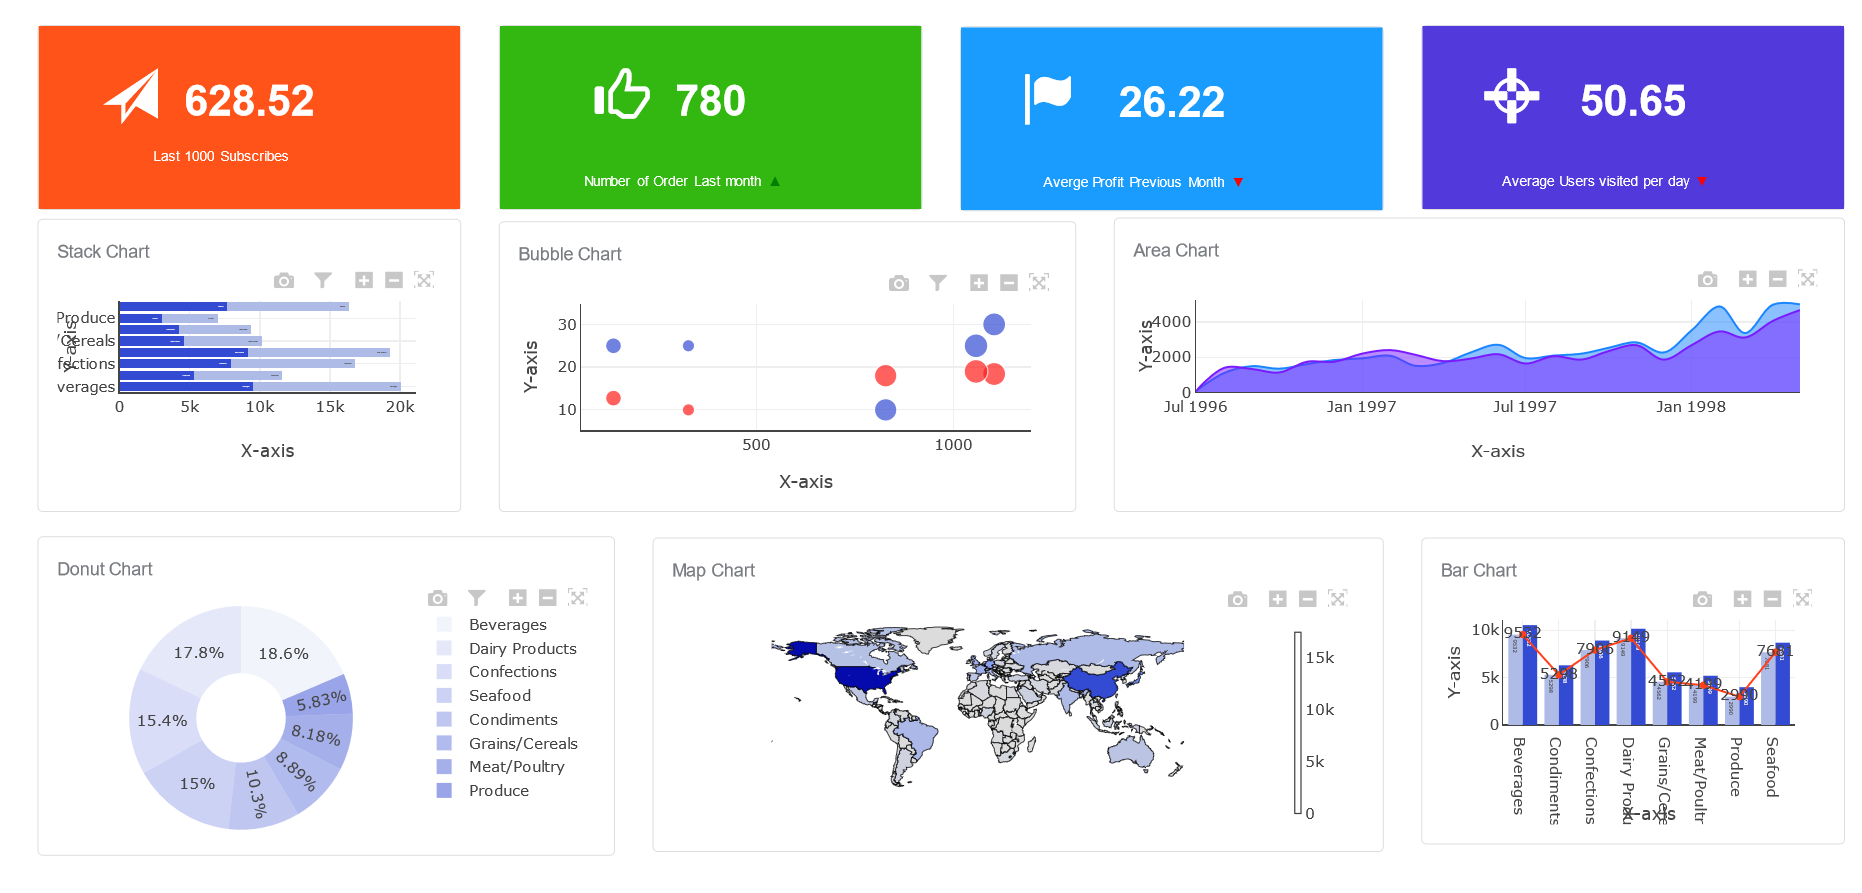Zoom in using Stack Chart plus icon
Screen dimensions: 1862x893
tap(364, 280)
